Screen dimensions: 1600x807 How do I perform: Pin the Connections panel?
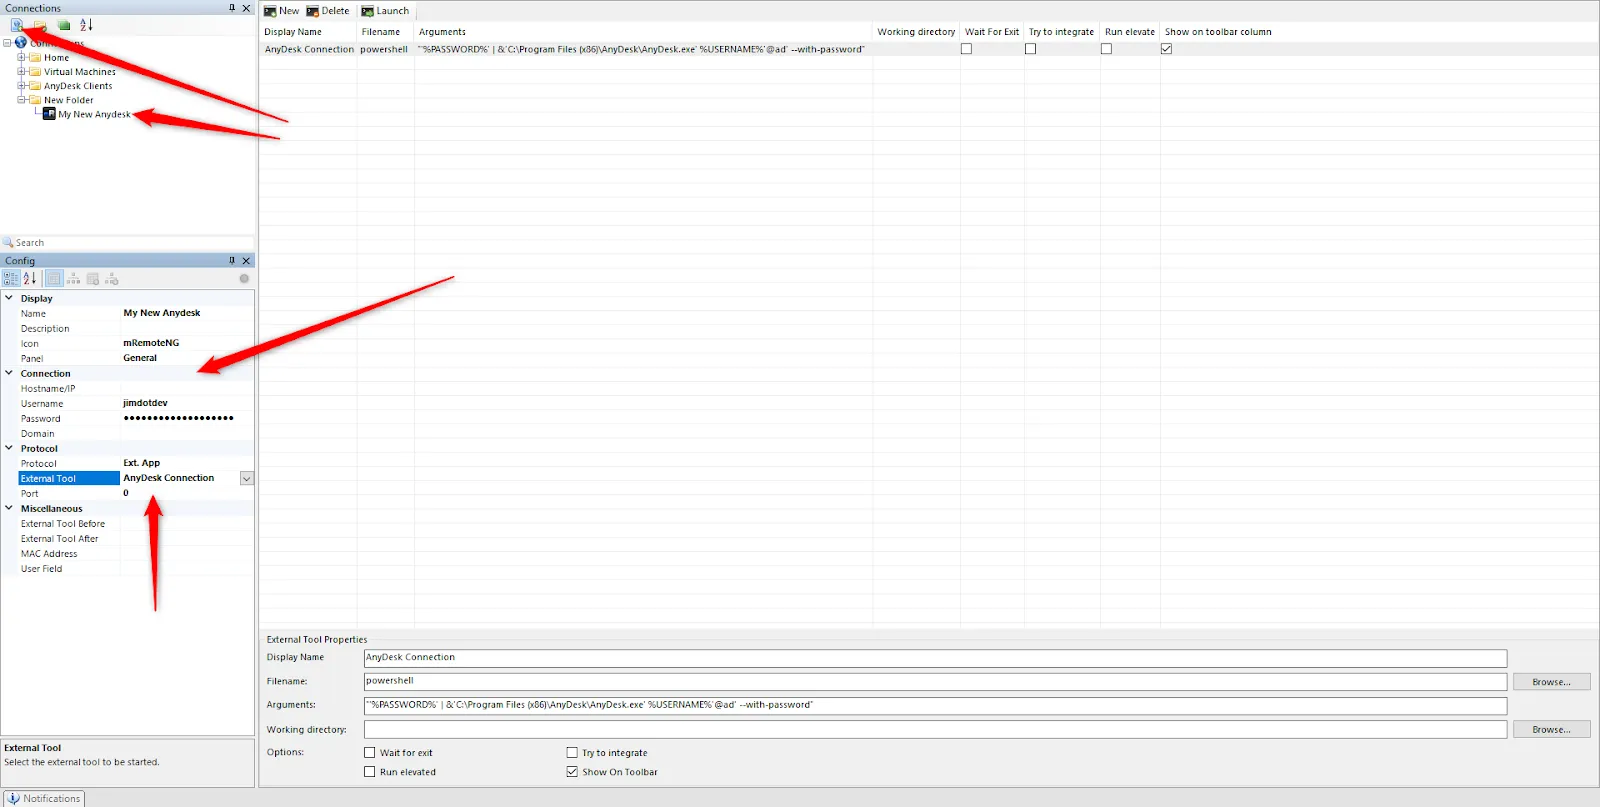[232, 8]
